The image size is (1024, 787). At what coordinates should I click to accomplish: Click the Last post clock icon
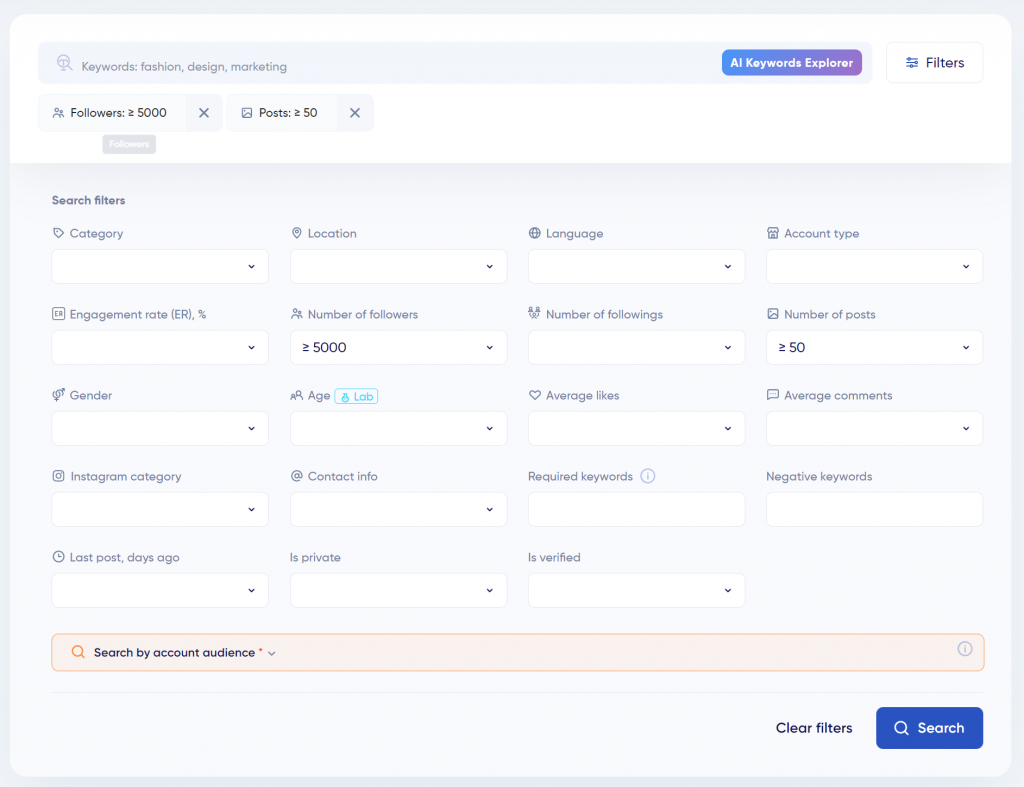[57, 557]
